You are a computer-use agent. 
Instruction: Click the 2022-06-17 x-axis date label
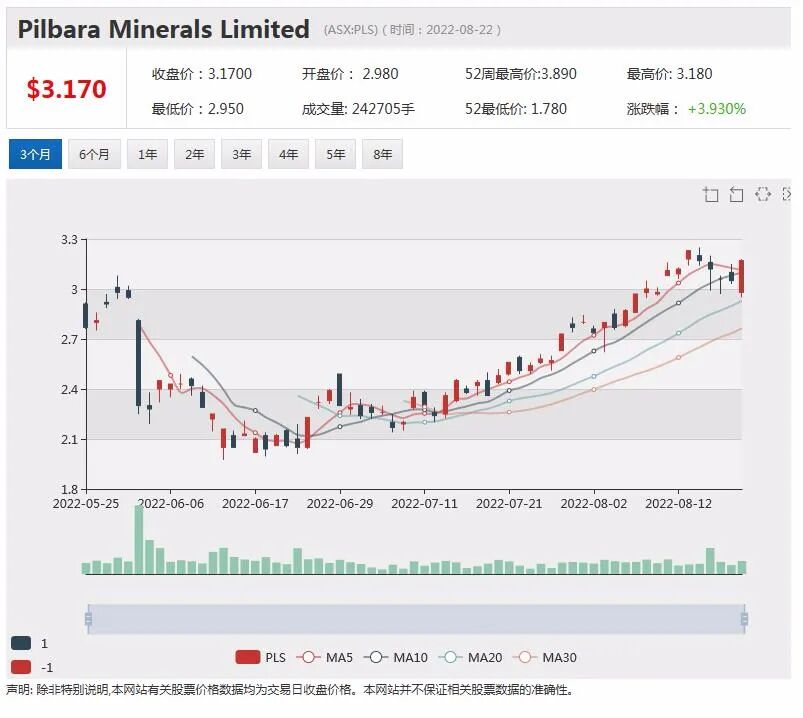[x=255, y=503]
